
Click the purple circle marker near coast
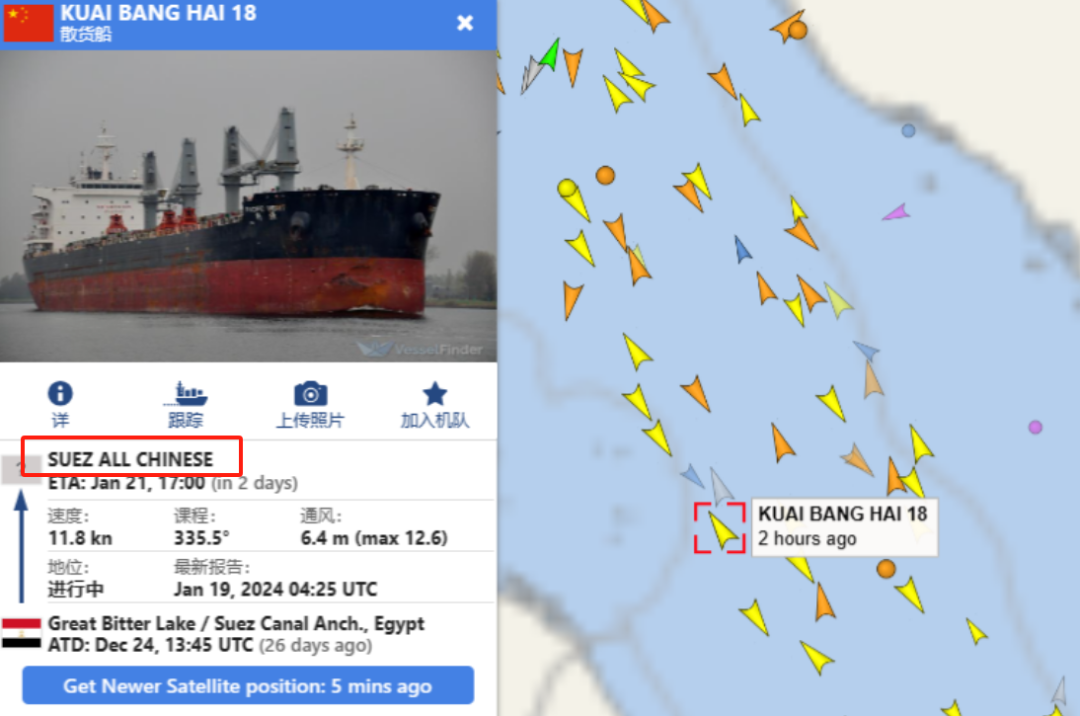point(1035,428)
